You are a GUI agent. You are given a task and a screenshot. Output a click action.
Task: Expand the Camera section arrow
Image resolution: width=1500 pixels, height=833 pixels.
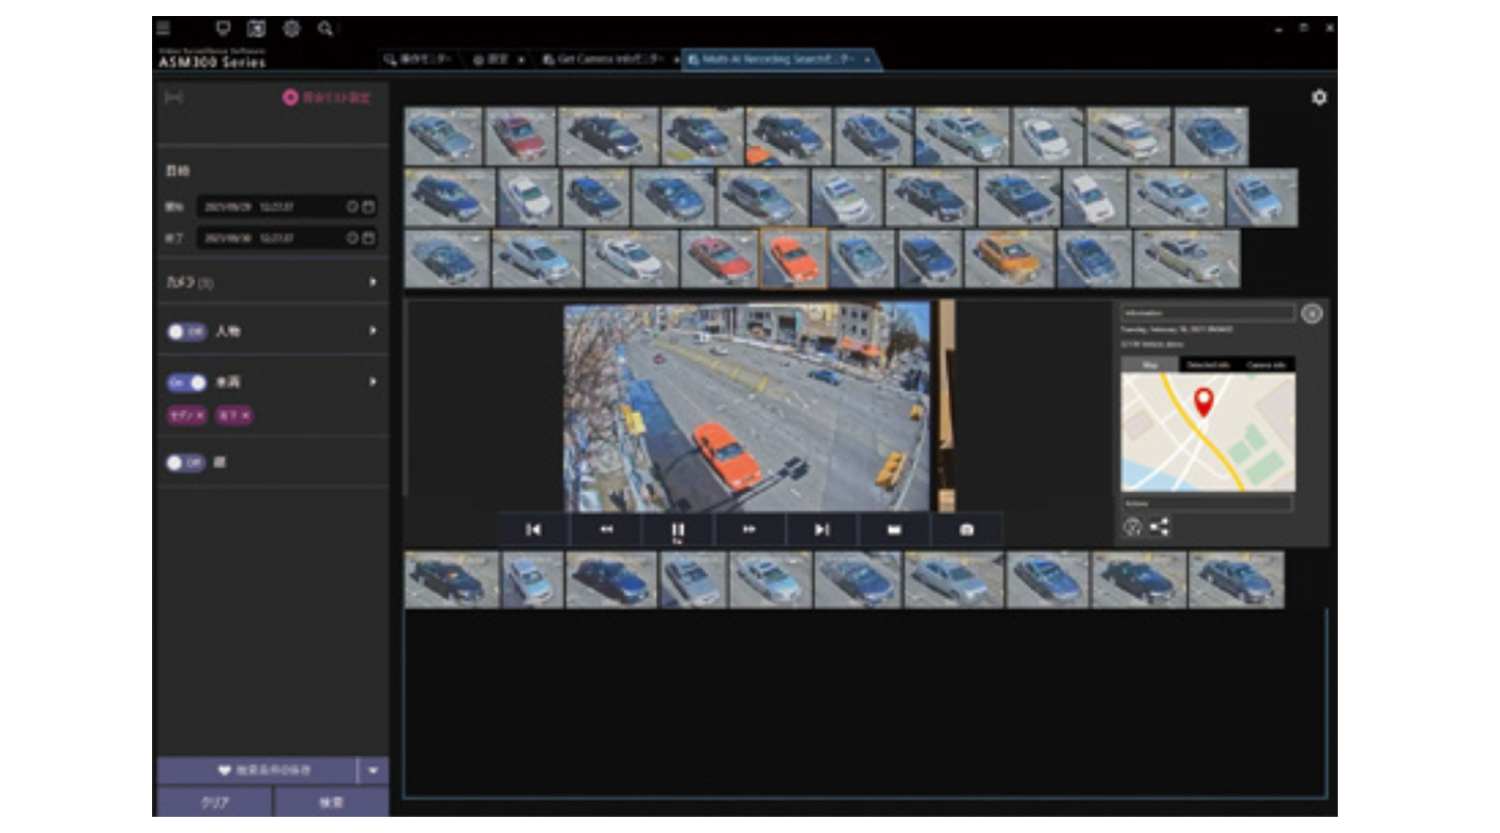(373, 282)
